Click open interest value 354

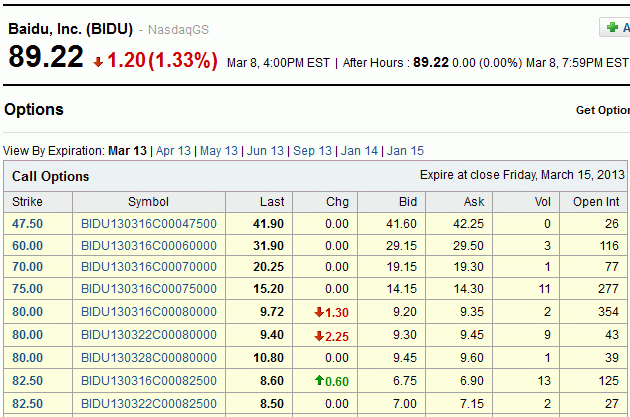(x=608, y=312)
